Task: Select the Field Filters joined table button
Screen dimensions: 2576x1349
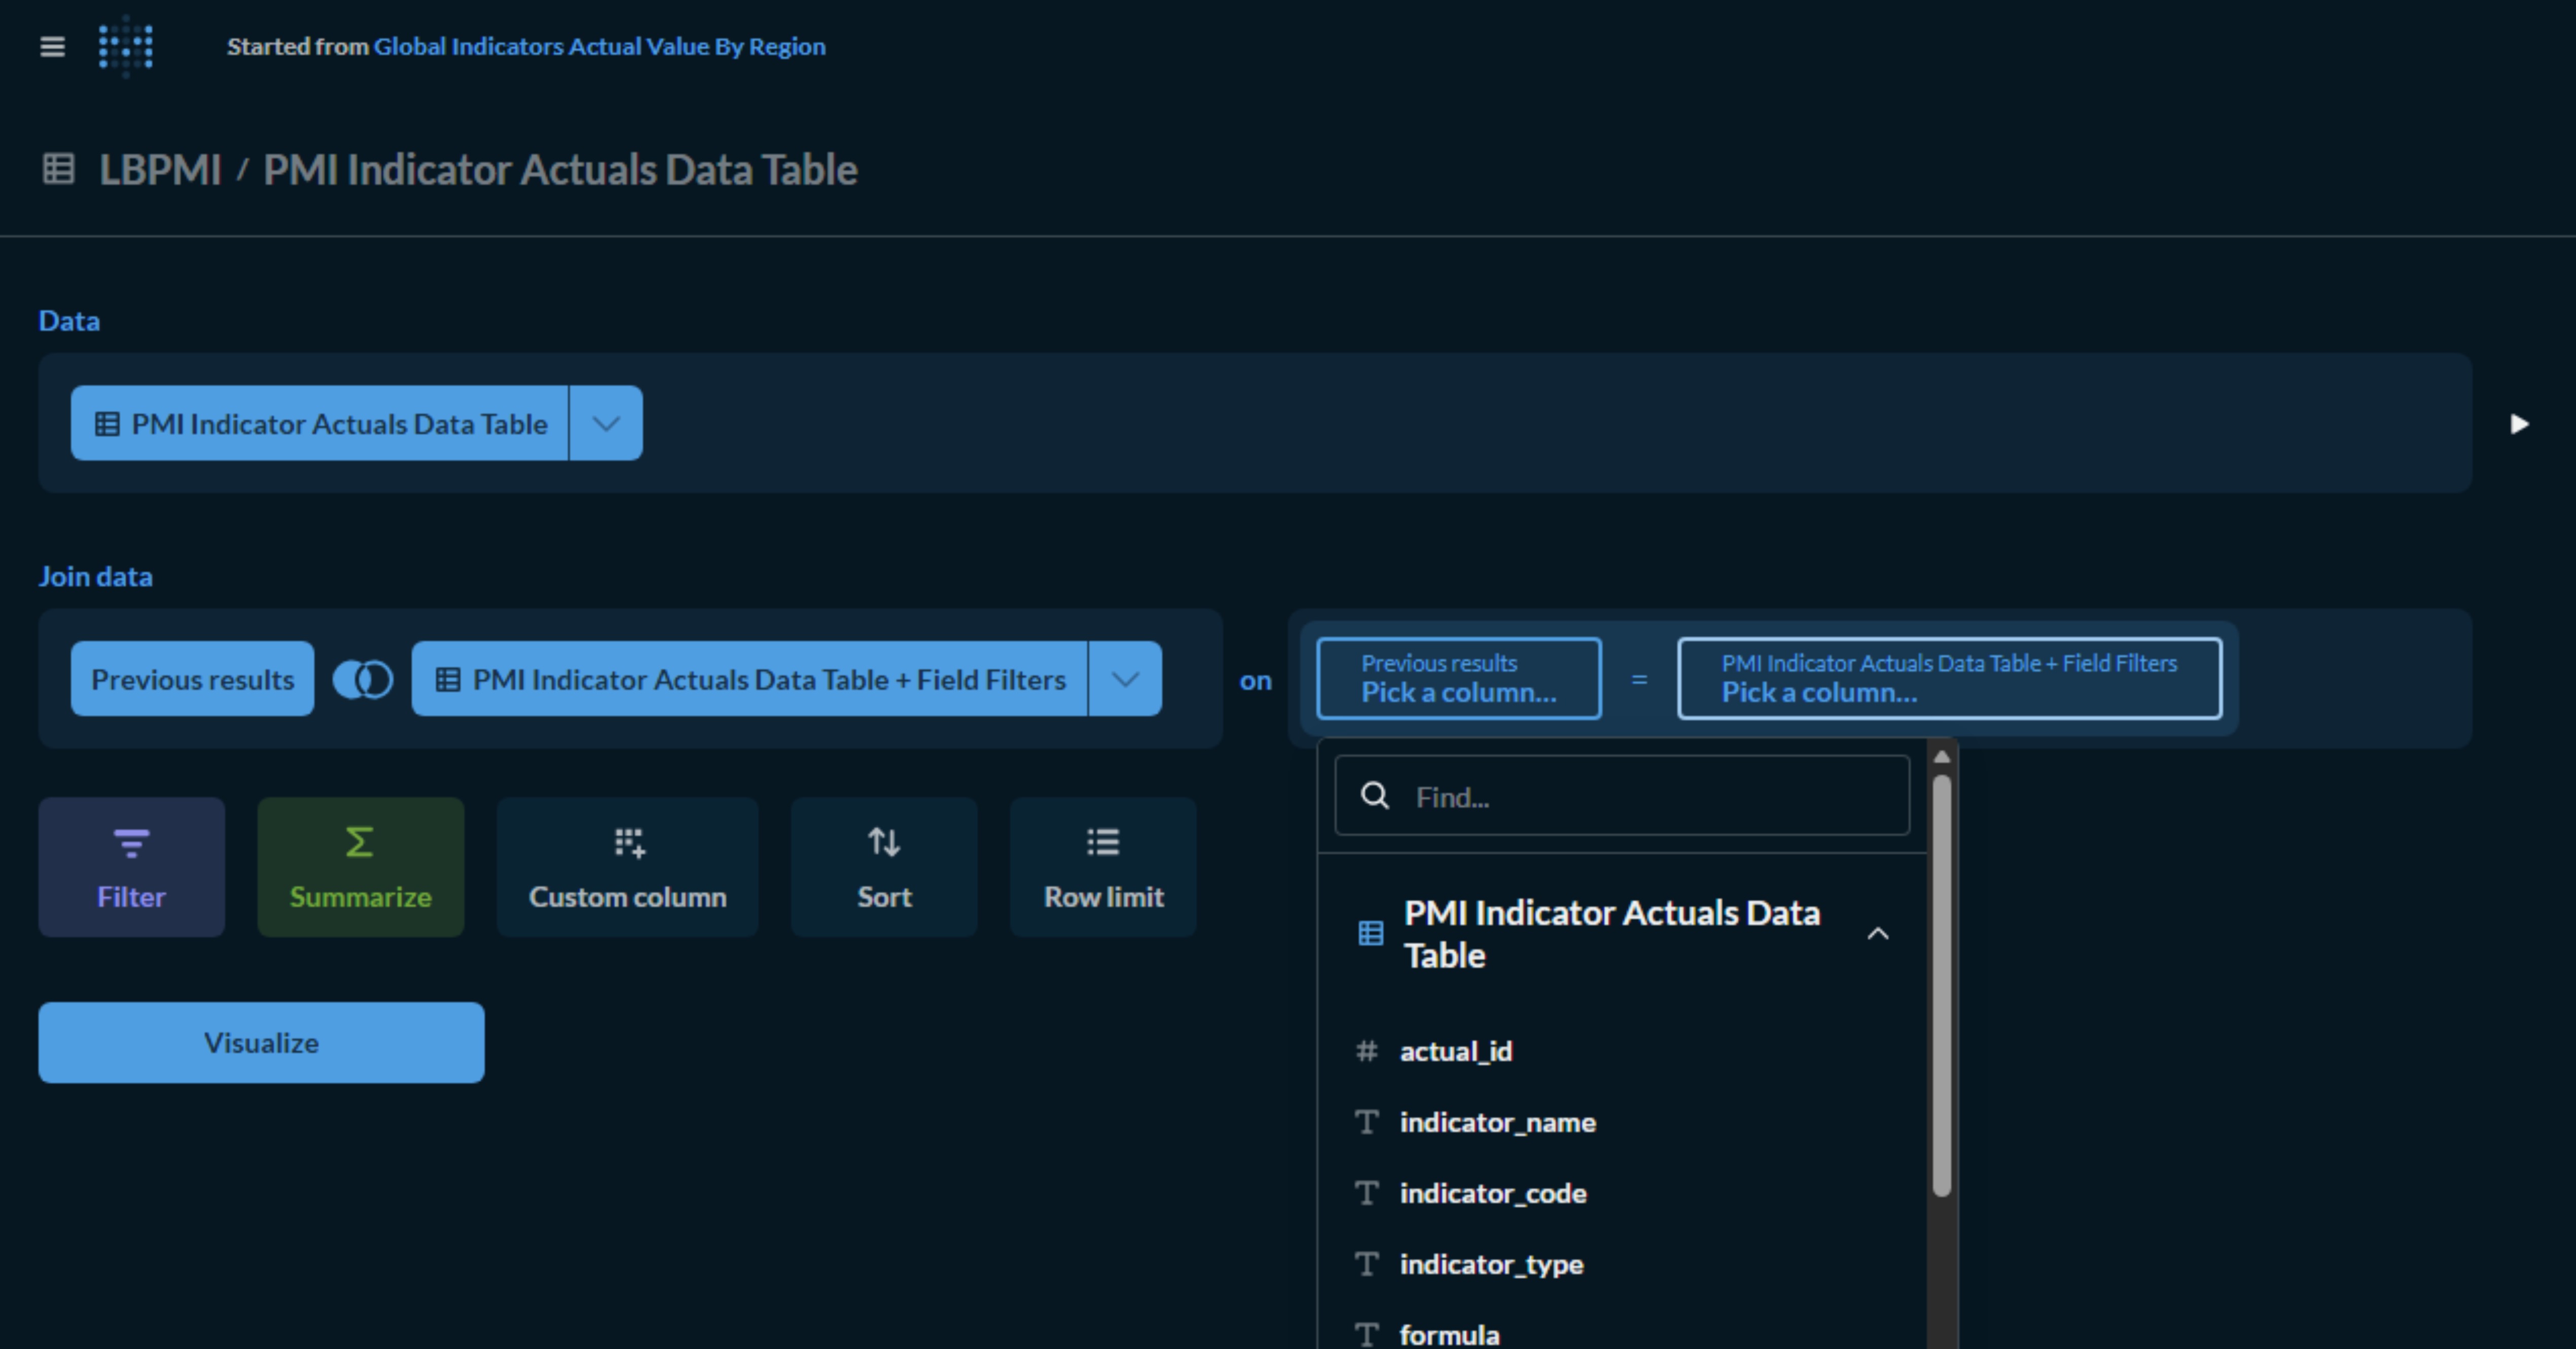Action: (749, 679)
